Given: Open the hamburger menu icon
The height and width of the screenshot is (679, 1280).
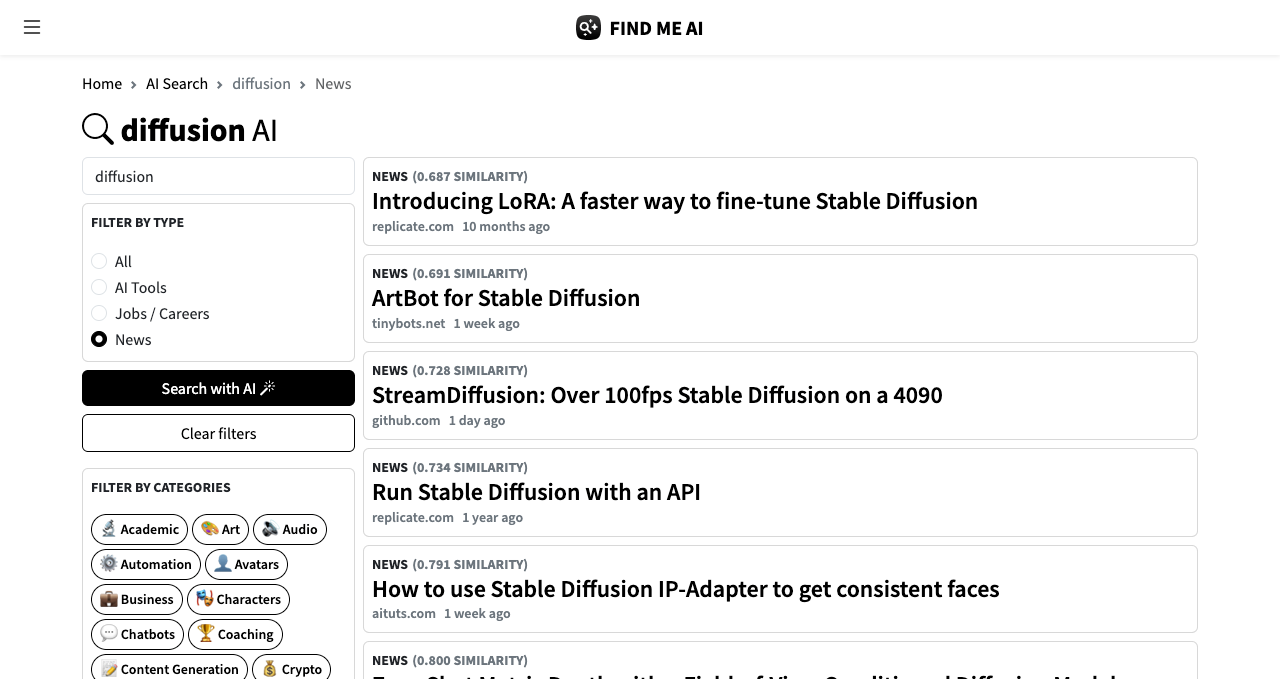Looking at the screenshot, I should [32, 27].
